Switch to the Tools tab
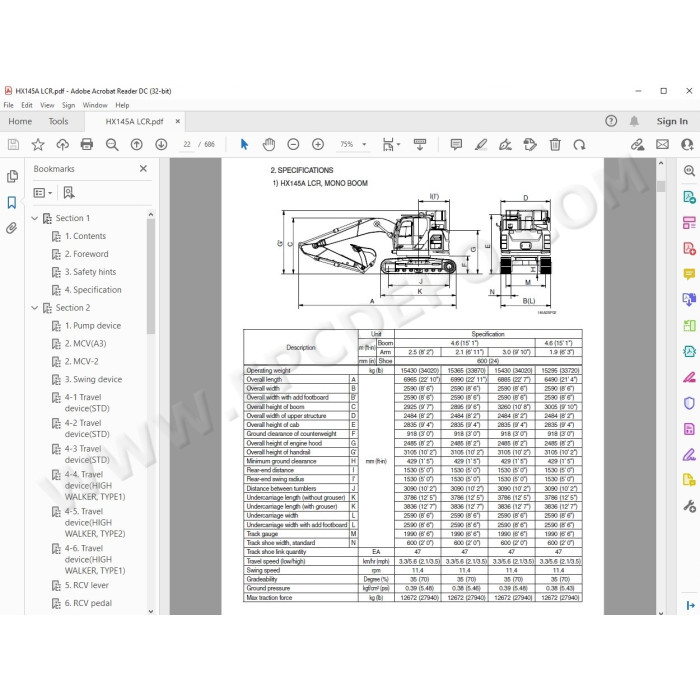700x700 pixels. 58,121
